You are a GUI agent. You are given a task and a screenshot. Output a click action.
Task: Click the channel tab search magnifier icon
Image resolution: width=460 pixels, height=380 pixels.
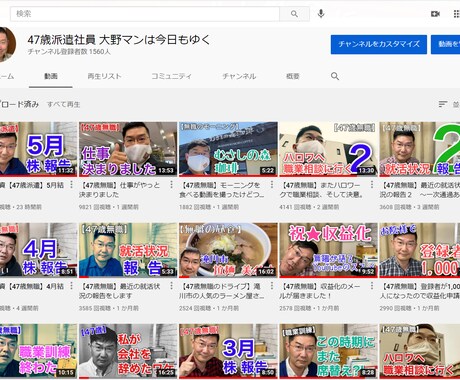(x=335, y=76)
